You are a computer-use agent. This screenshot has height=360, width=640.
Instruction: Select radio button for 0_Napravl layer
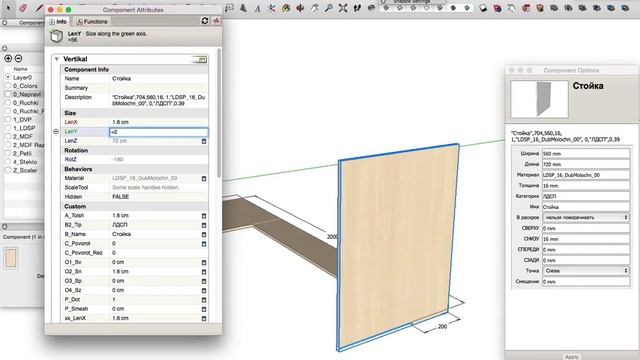point(8,94)
